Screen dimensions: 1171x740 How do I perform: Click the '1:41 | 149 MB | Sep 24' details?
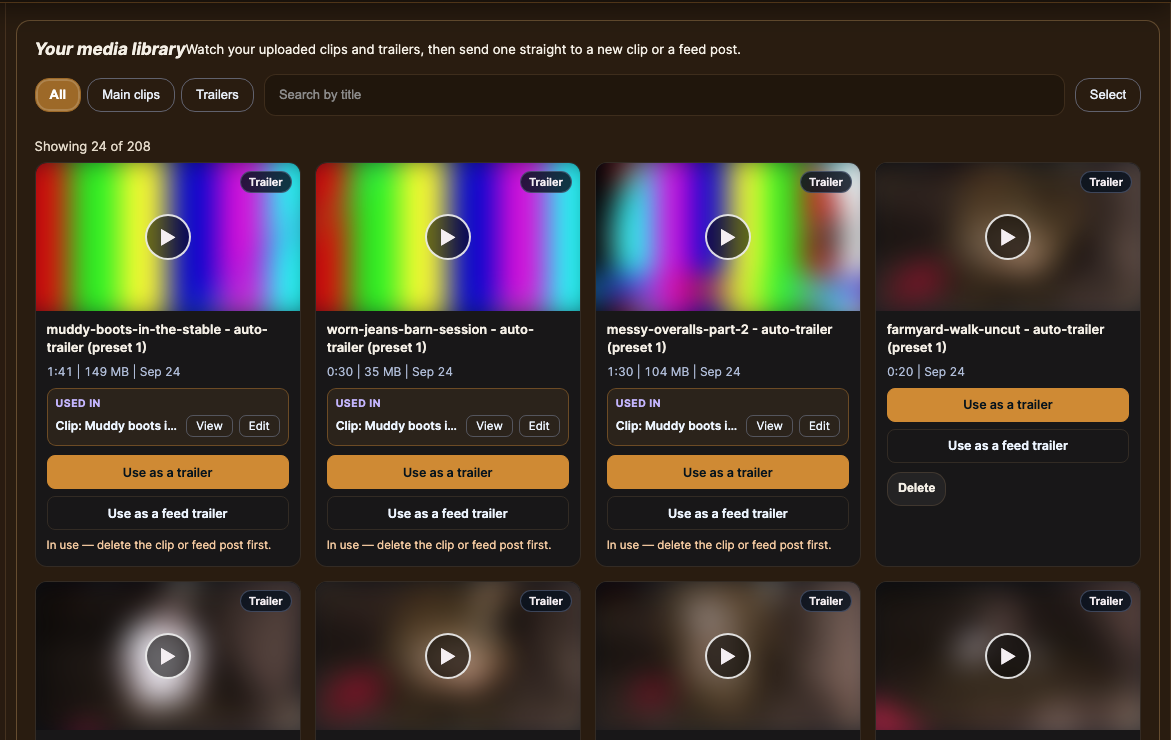pyautogui.click(x=114, y=372)
